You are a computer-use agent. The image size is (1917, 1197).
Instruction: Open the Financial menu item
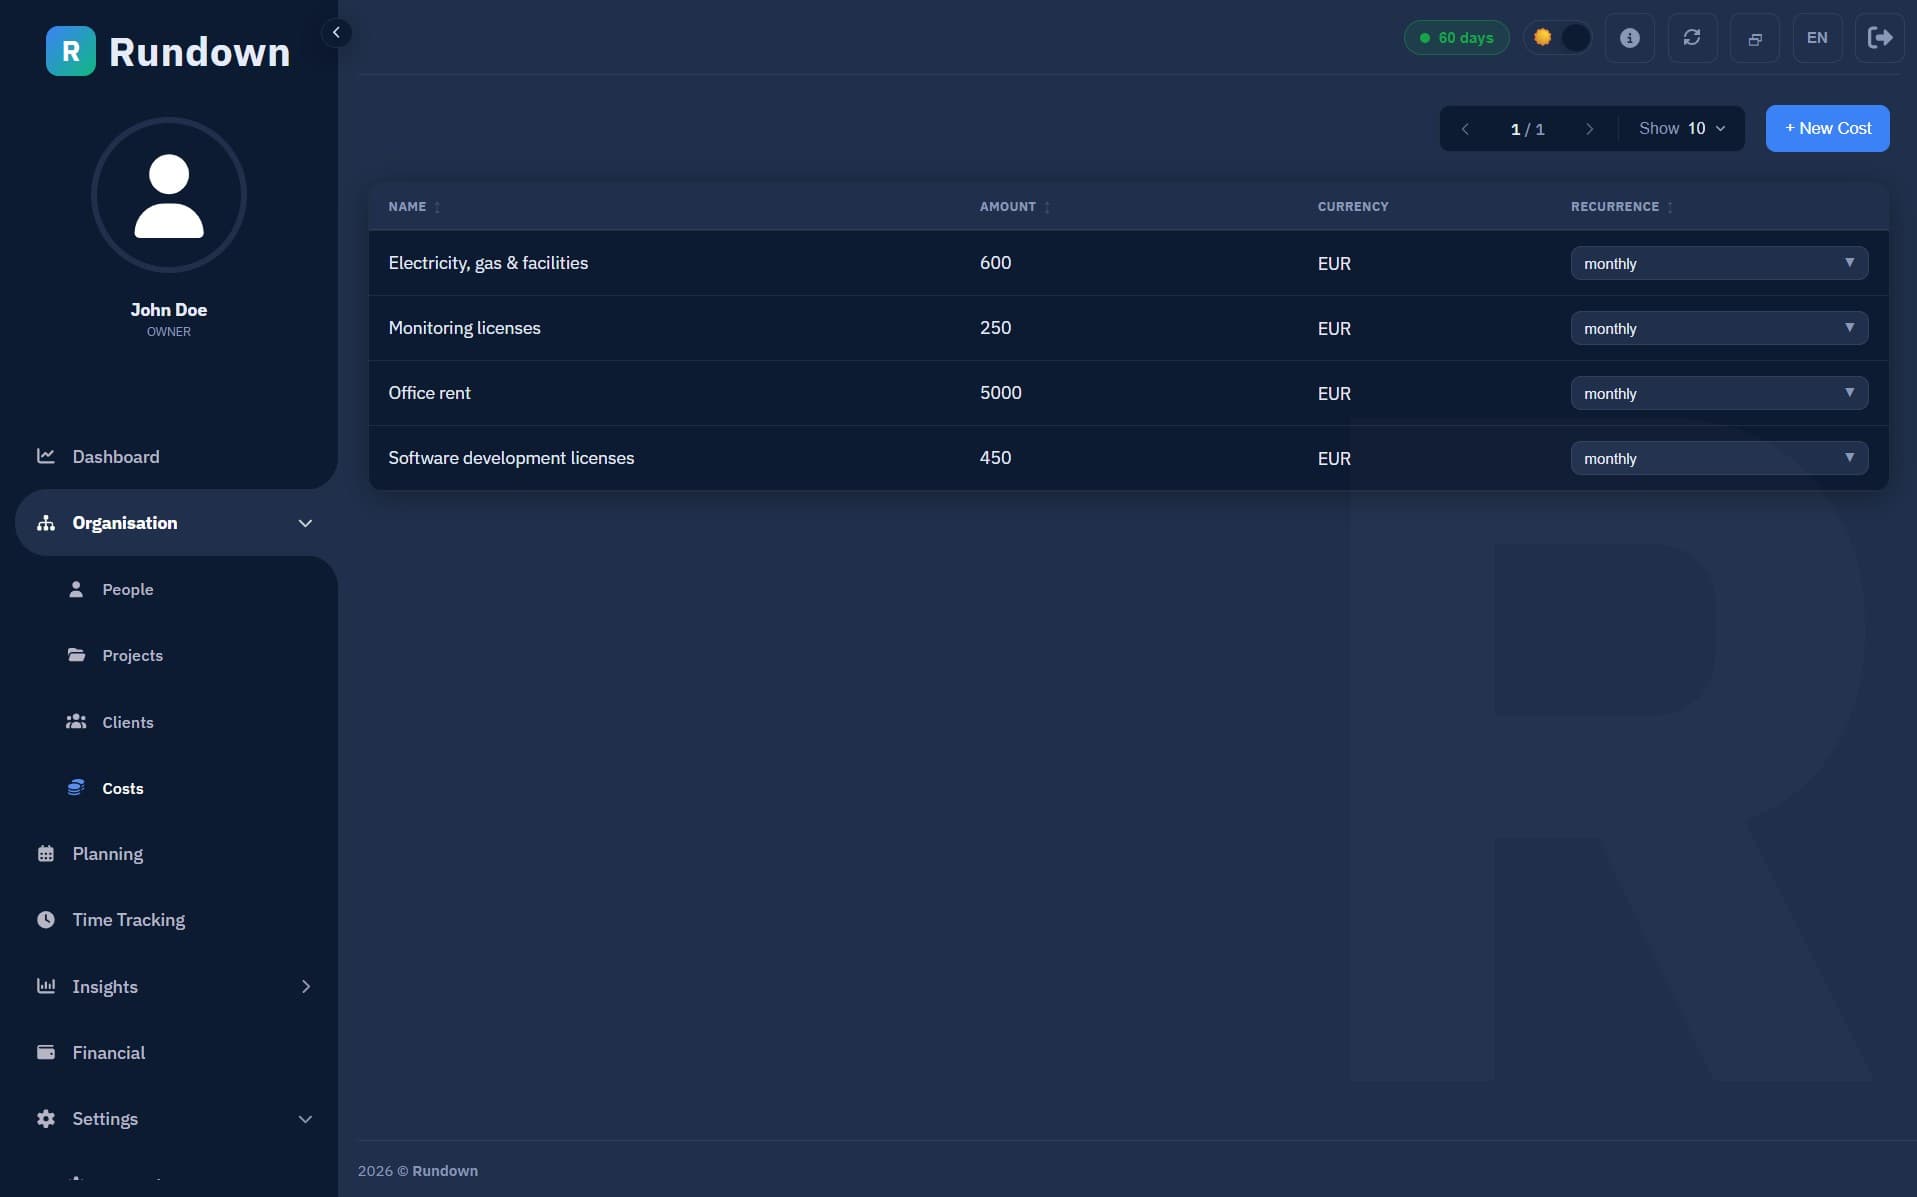[108, 1053]
